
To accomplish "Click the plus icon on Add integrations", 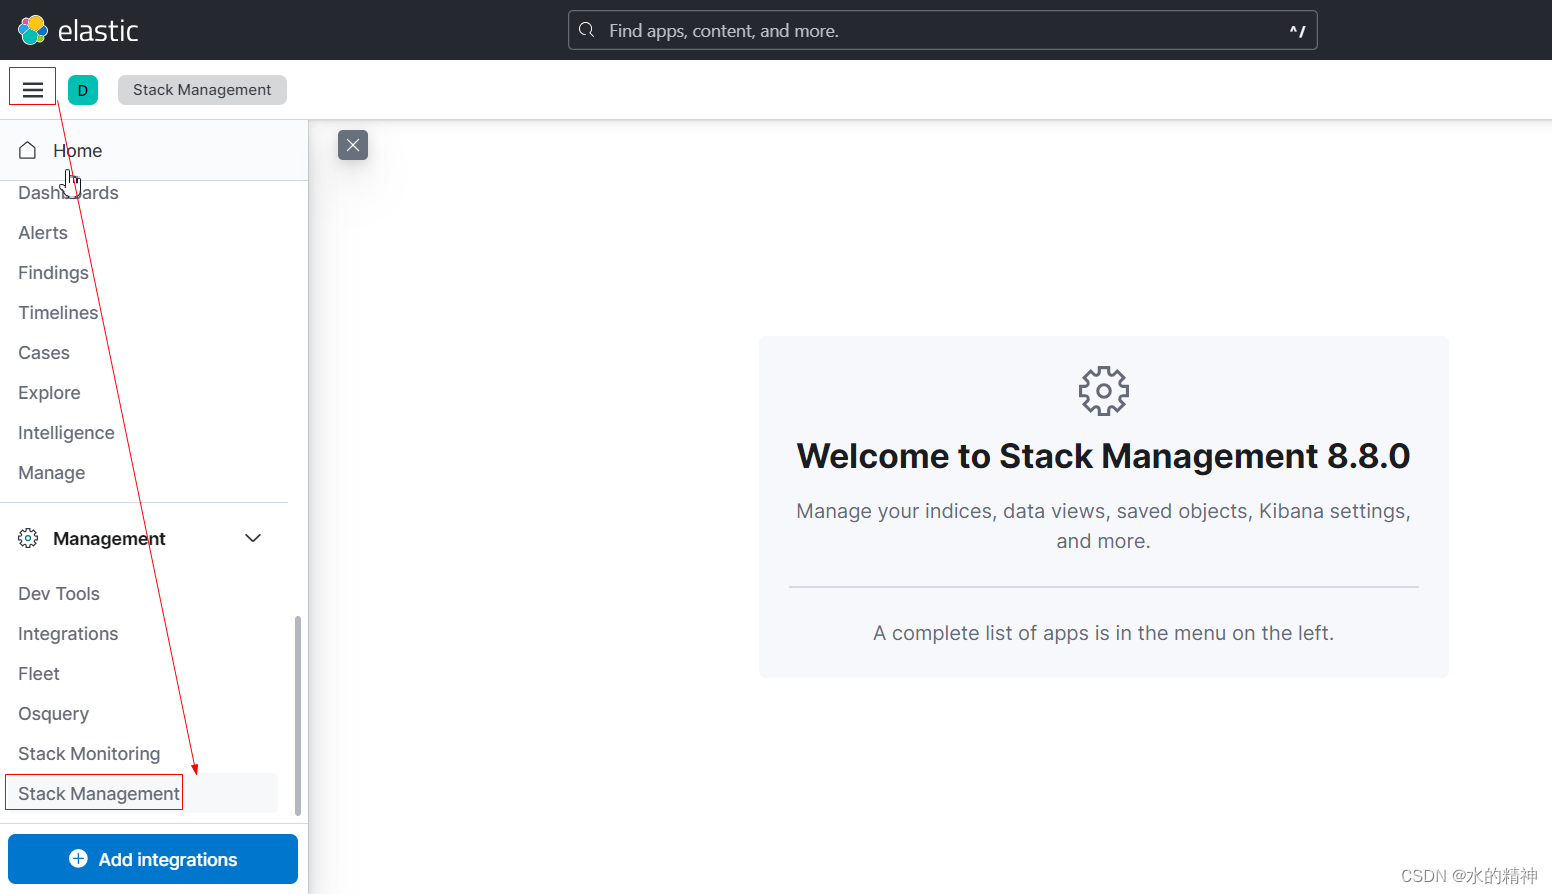I will click(x=78, y=858).
